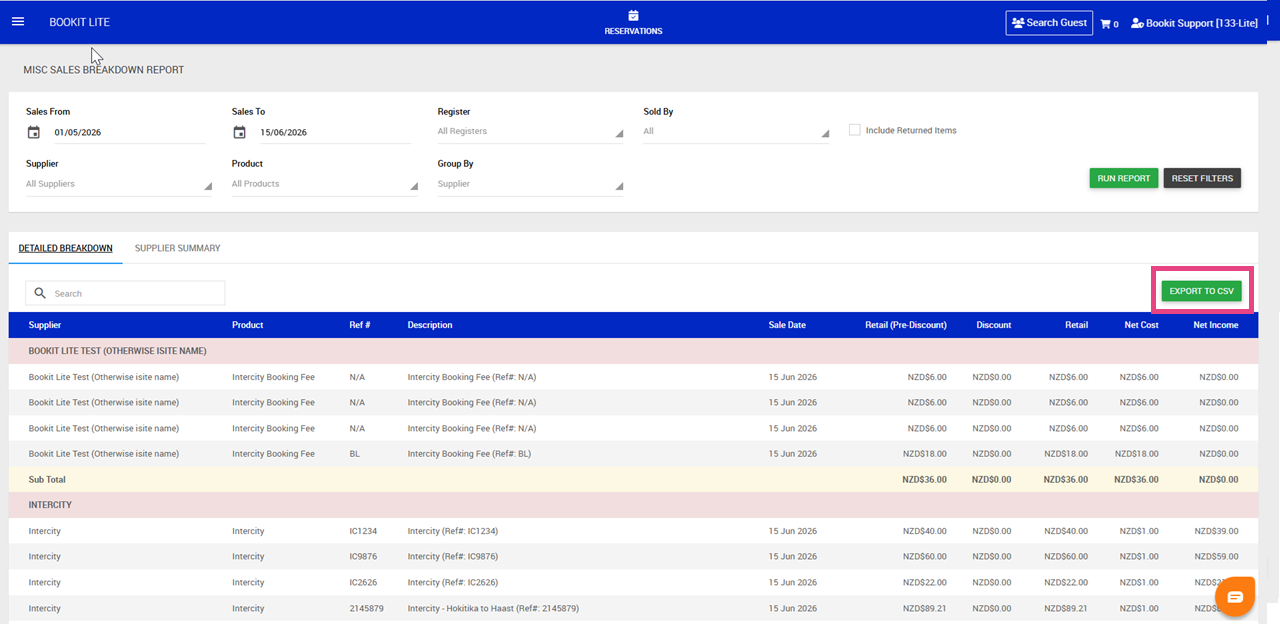Click the Run Report button
The image size is (1280, 624).
tap(1124, 178)
